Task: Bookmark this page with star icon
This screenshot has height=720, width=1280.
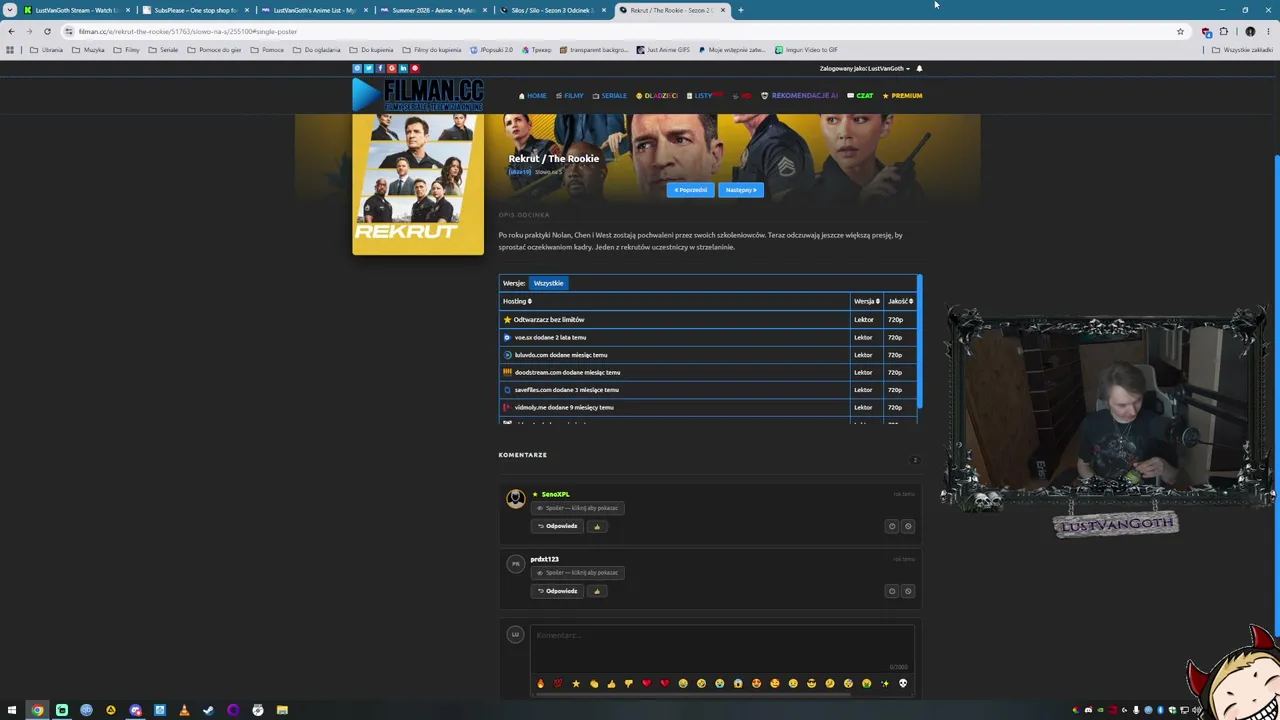Action: point(1180,31)
